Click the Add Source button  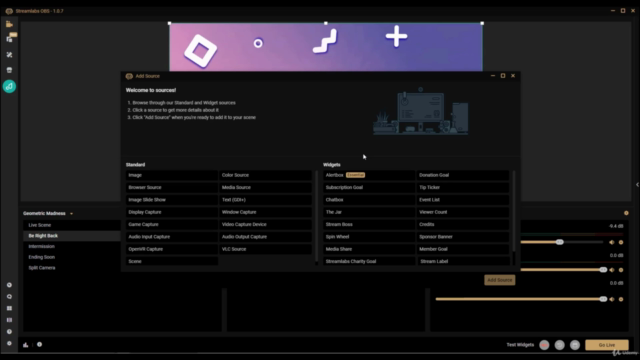(x=500, y=280)
